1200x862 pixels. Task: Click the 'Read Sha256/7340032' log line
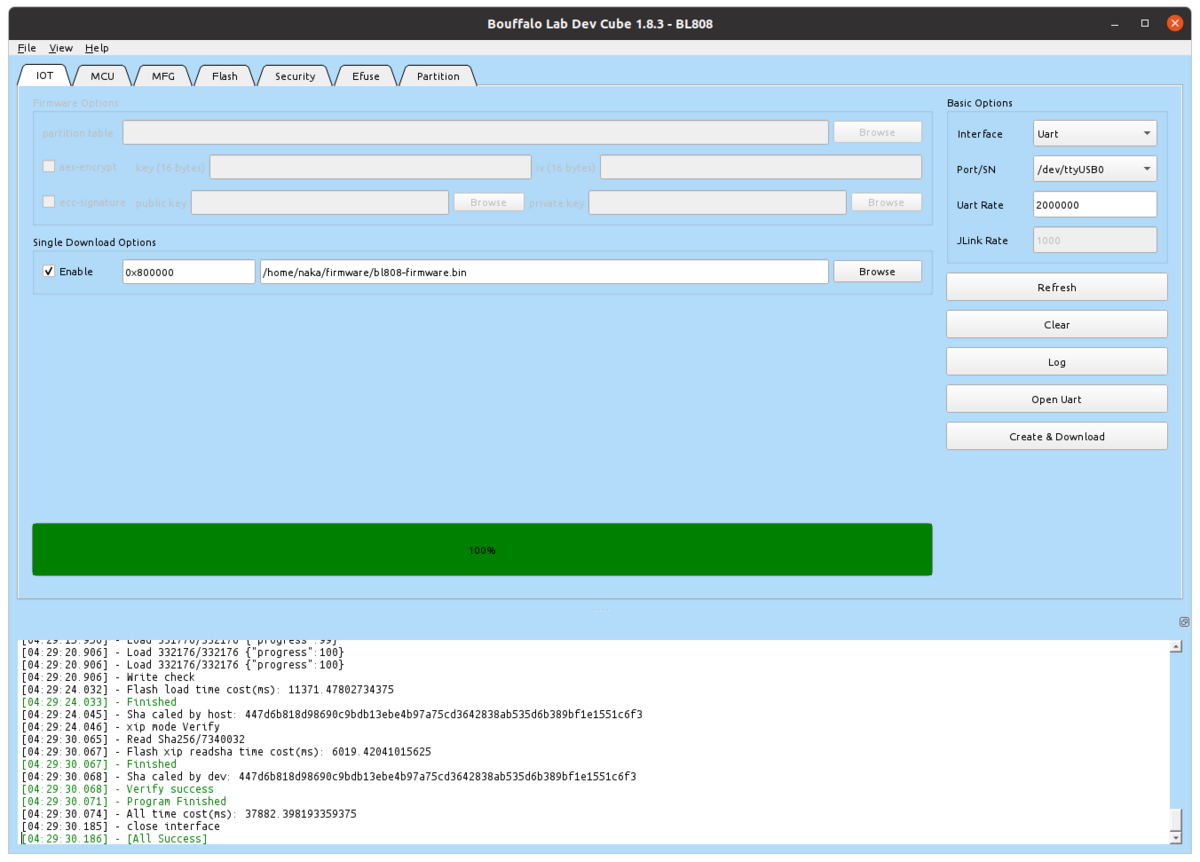pyautogui.click(x=134, y=739)
